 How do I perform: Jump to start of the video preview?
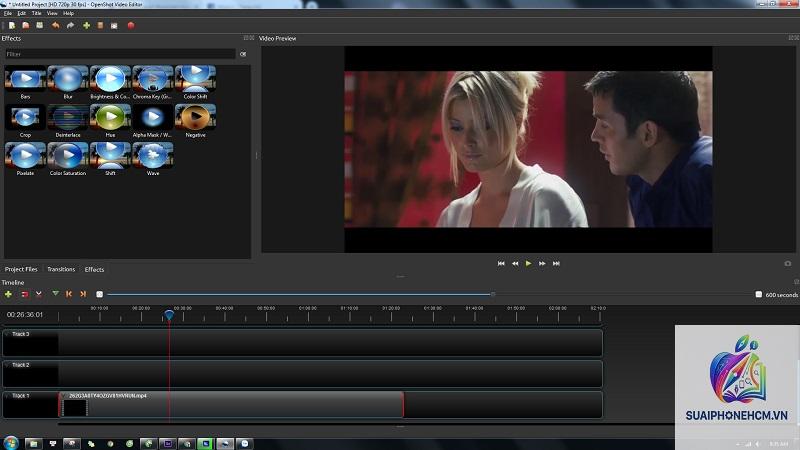coord(501,264)
